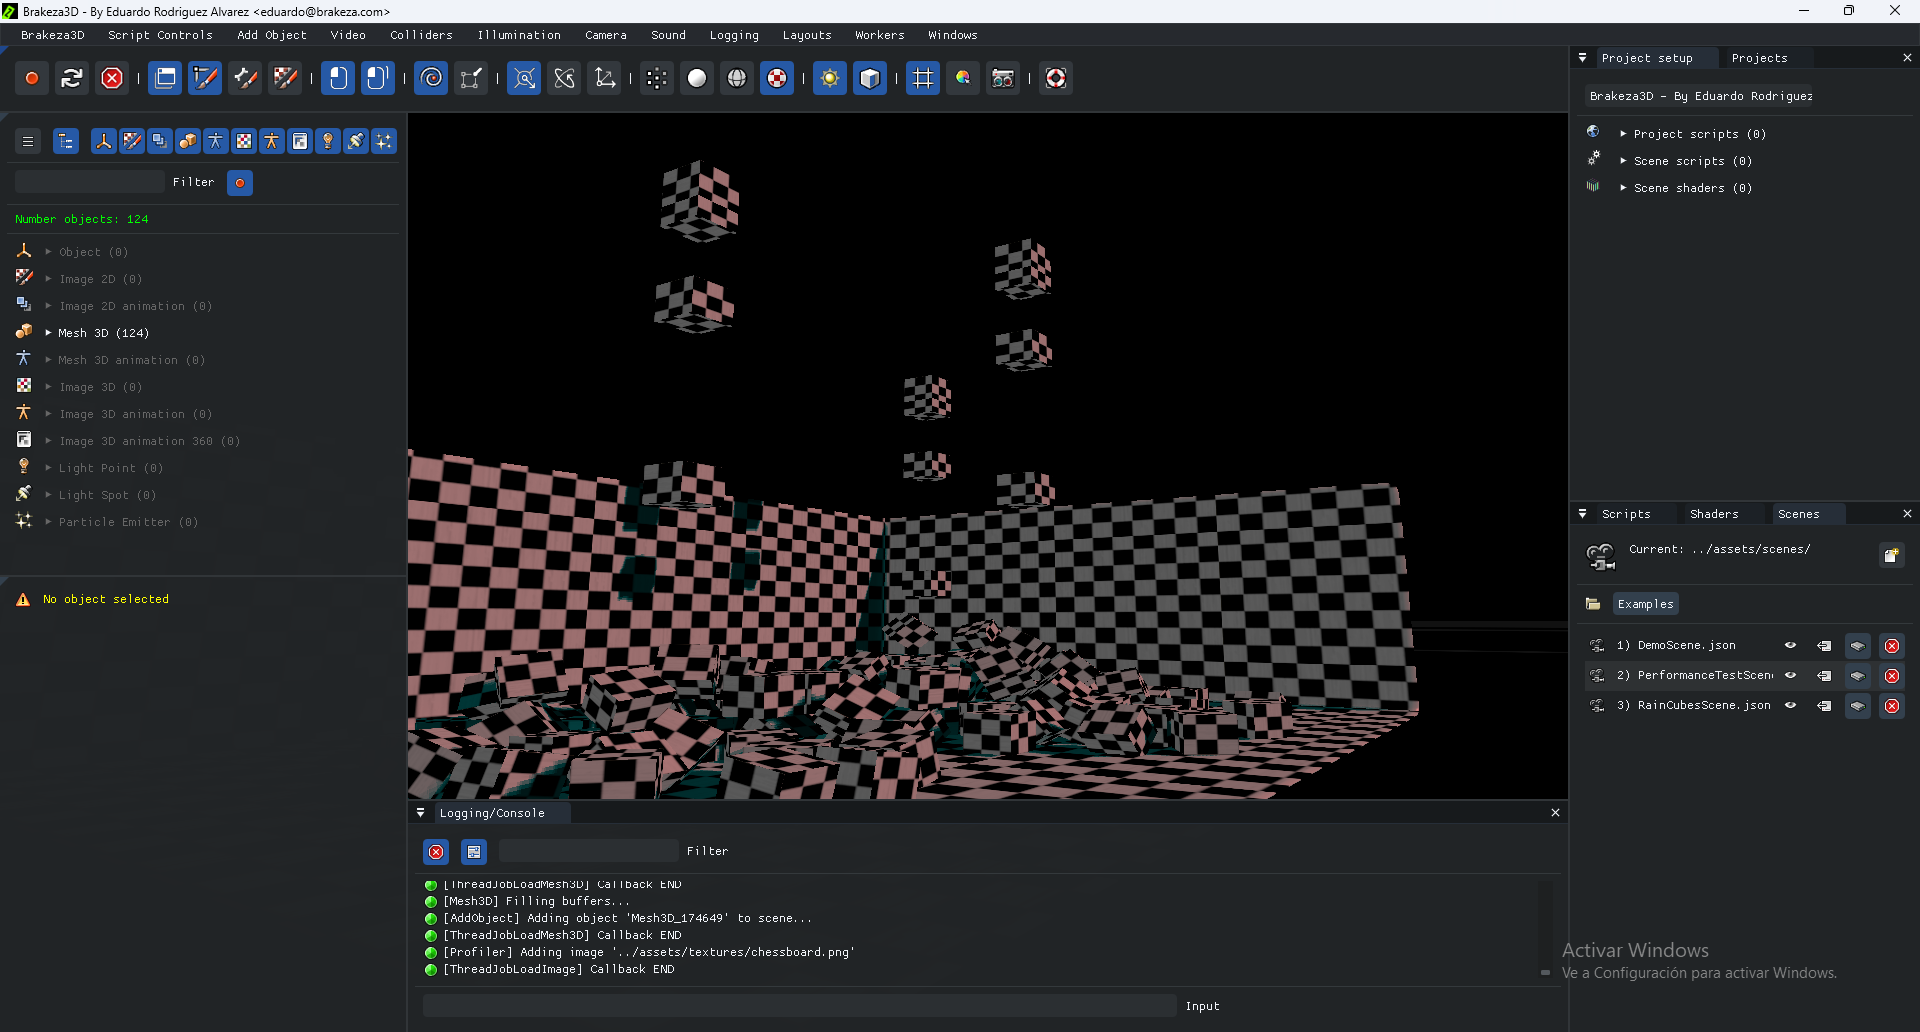1920x1032 pixels.
Task: Clear the console with the red X icon
Action: [436, 852]
